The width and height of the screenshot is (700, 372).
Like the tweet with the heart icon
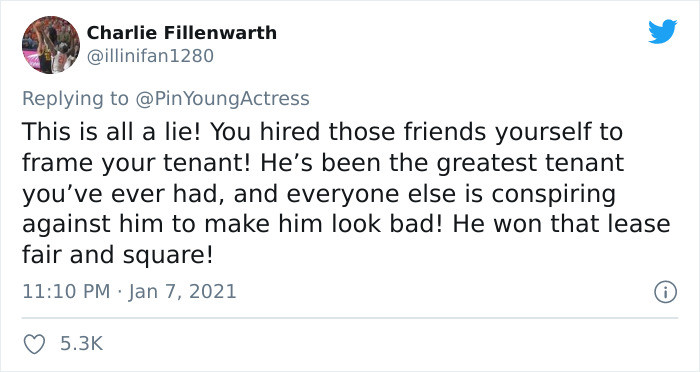click(x=34, y=344)
